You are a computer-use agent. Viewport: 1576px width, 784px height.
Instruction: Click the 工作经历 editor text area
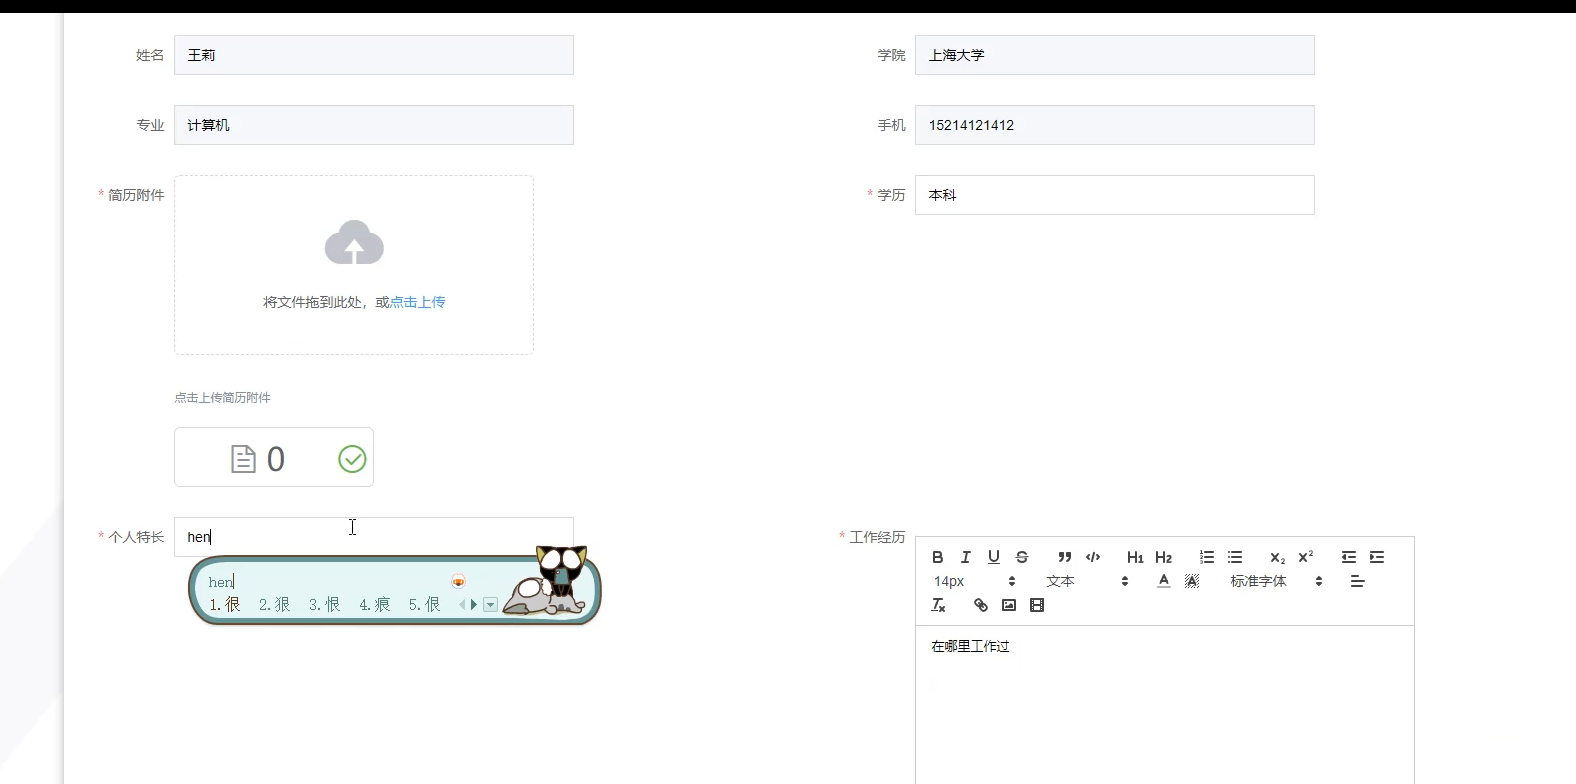(1164, 705)
